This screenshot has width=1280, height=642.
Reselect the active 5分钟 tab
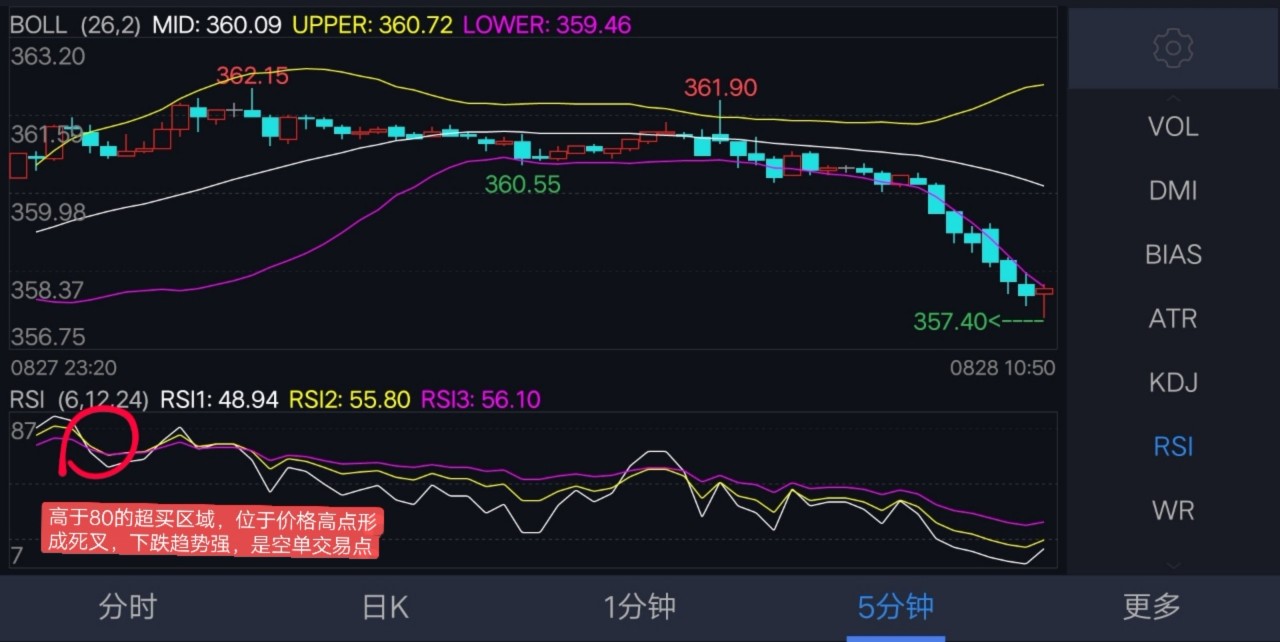[x=895, y=606]
